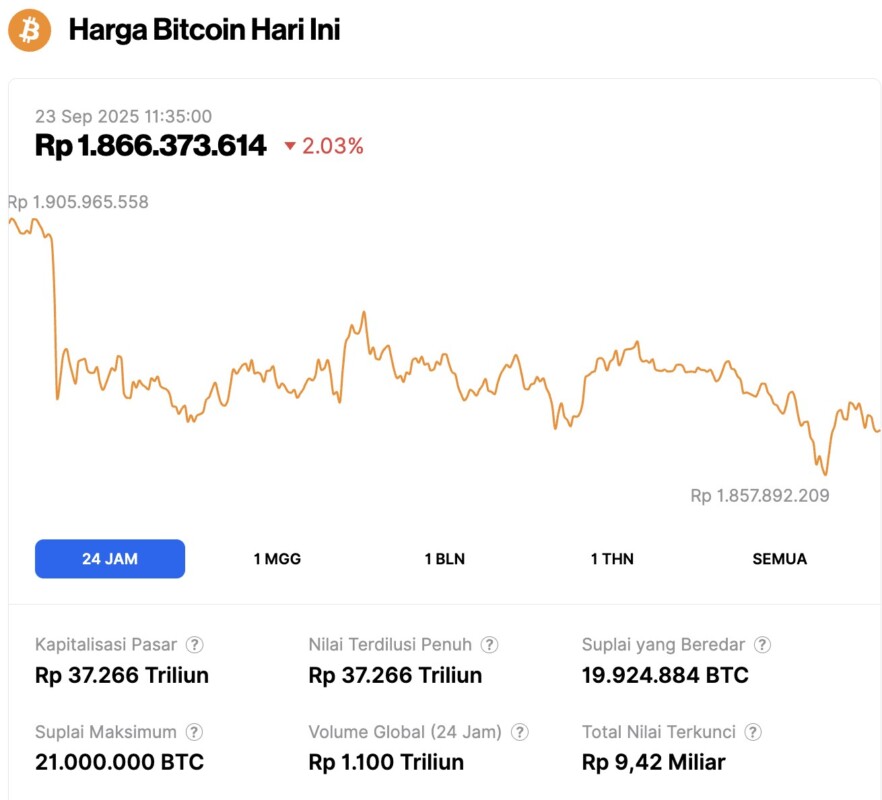Click the red down-triangle price change indicator
The image size is (882, 800).
pos(290,147)
